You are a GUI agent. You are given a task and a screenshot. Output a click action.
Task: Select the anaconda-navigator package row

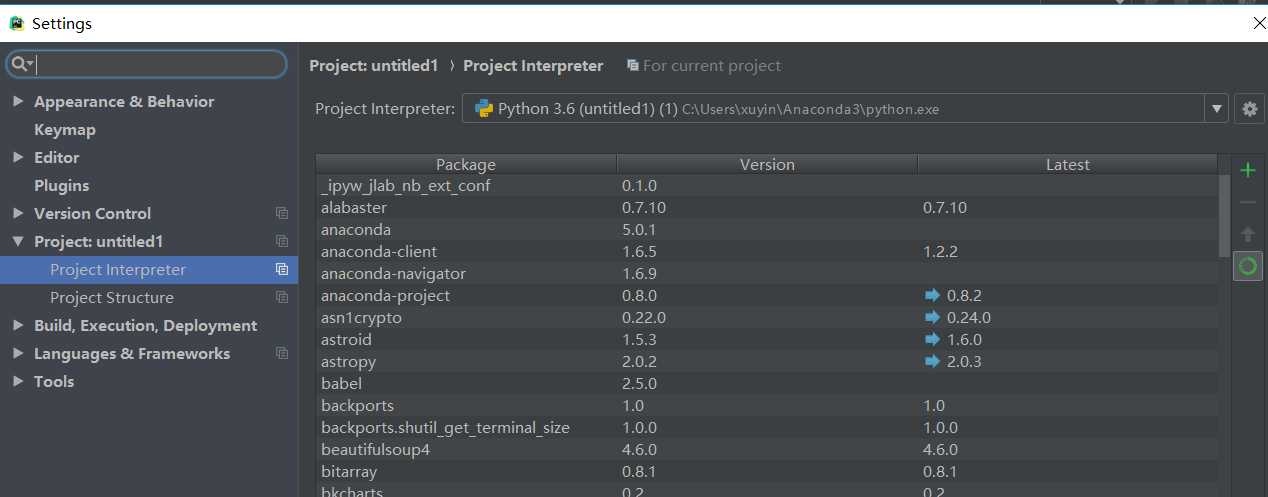point(767,273)
